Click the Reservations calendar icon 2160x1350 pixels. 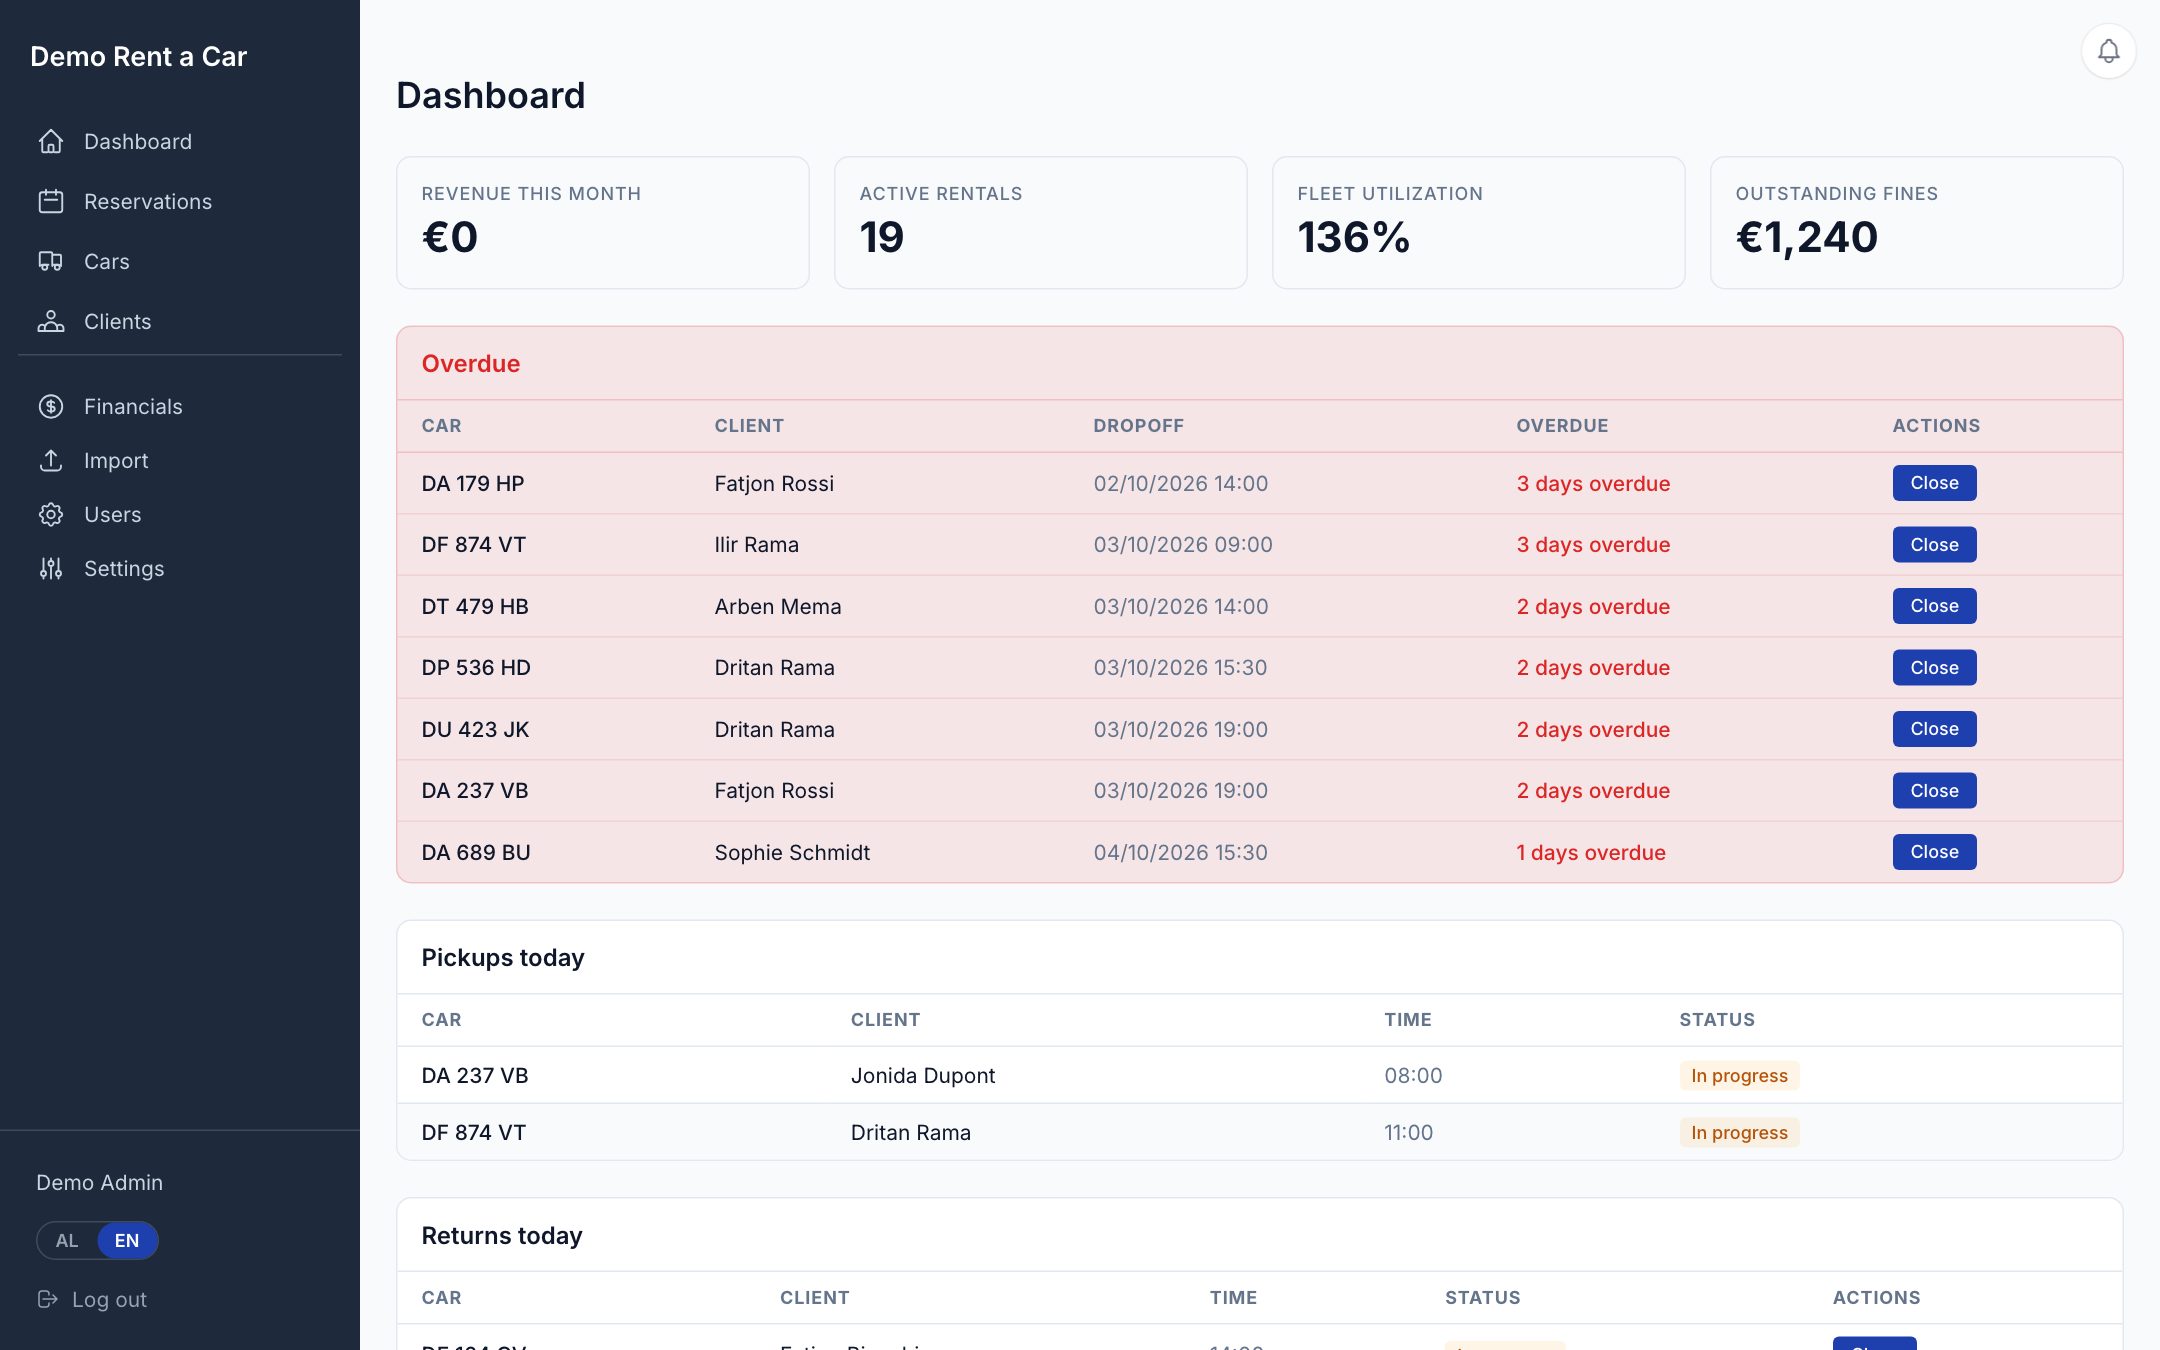pos(51,201)
